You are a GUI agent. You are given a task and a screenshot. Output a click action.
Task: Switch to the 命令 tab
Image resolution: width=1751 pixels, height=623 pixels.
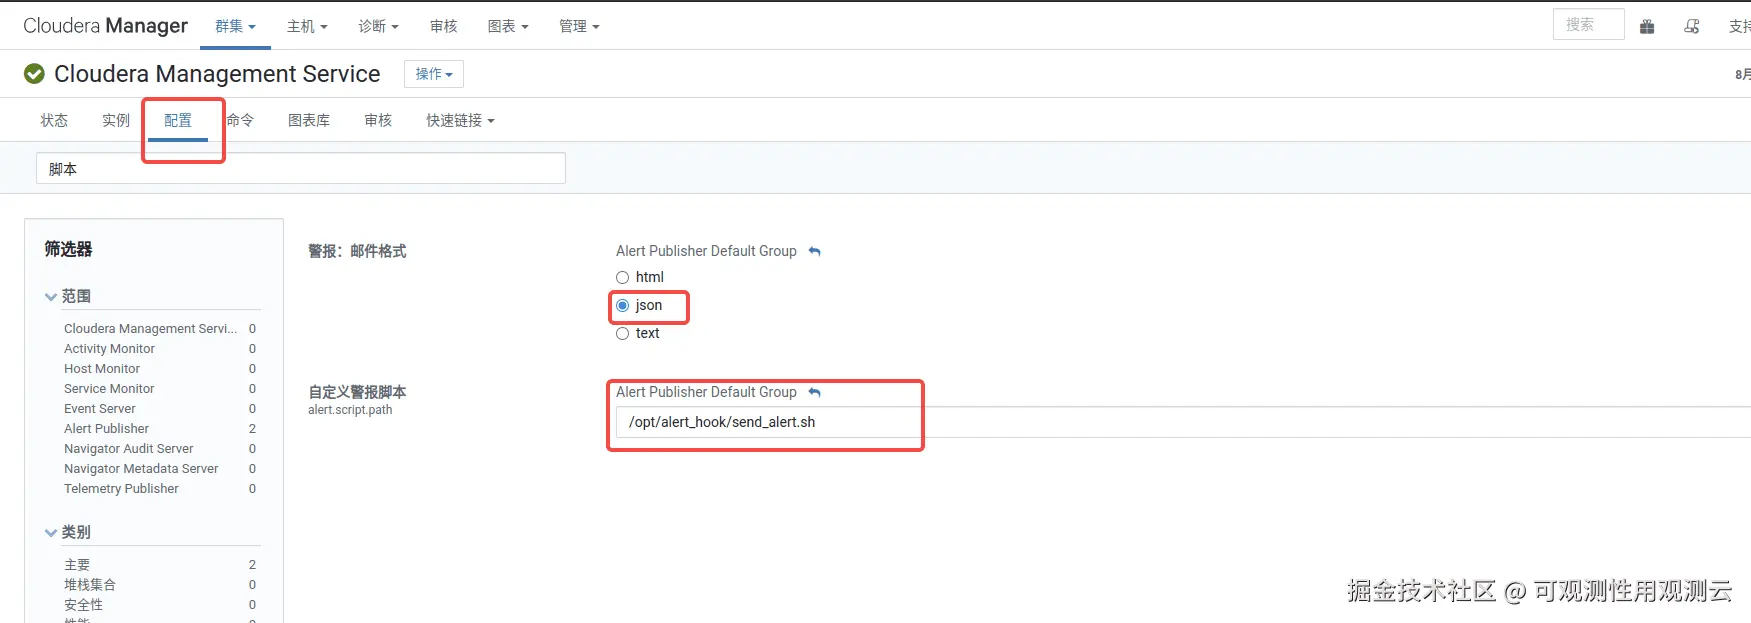(240, 120)
